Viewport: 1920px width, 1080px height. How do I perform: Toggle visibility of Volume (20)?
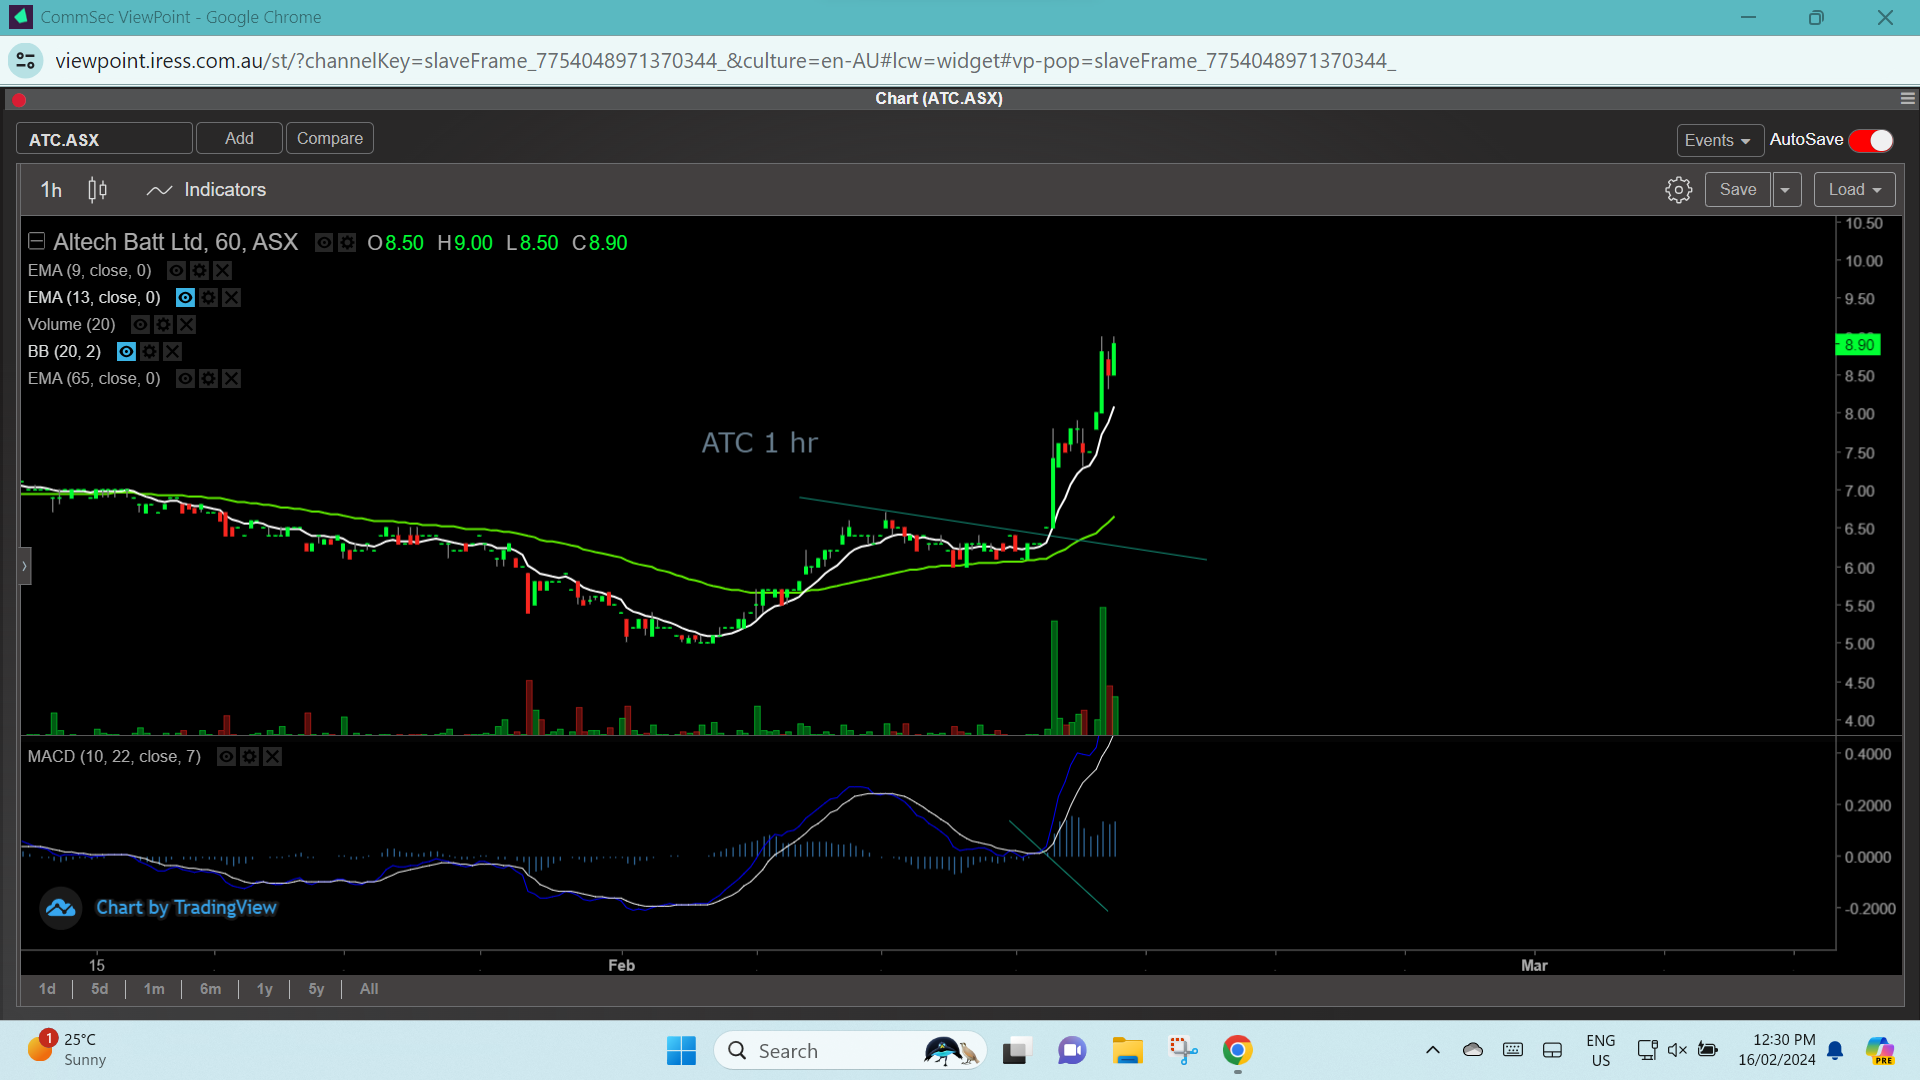coord(140,325)
